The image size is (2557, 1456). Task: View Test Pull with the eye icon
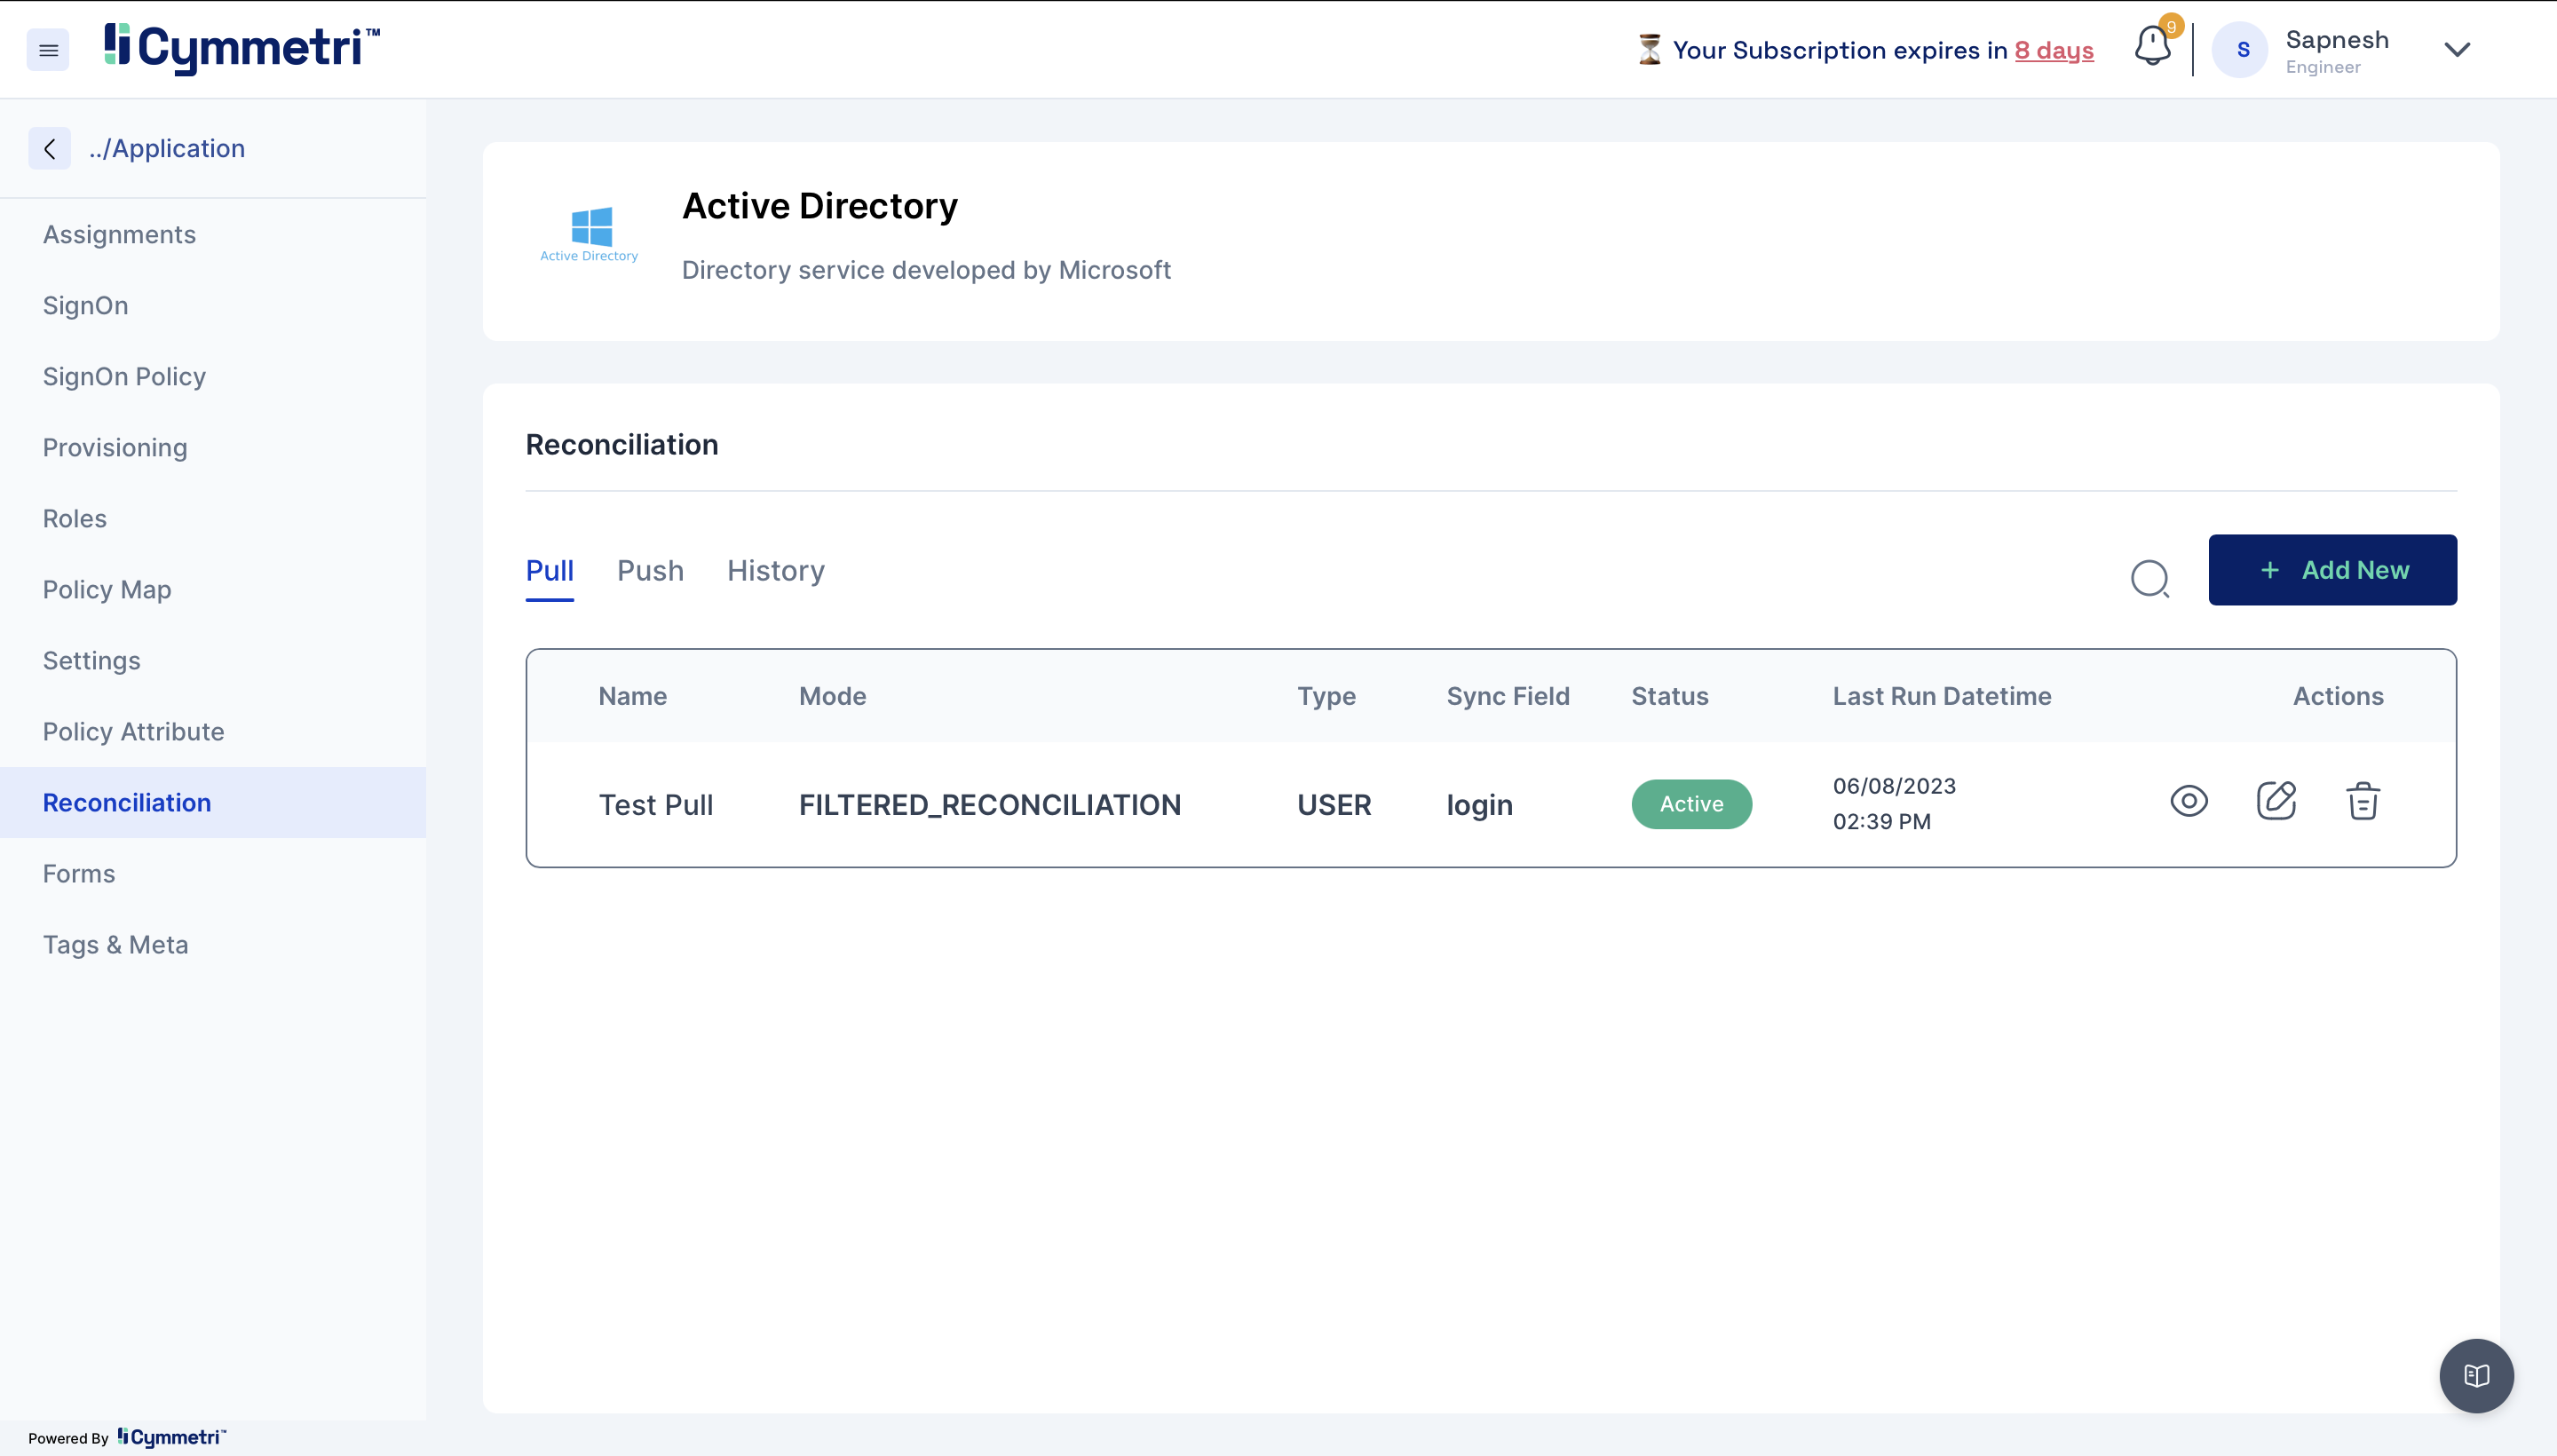click(x=2188, y=802)
